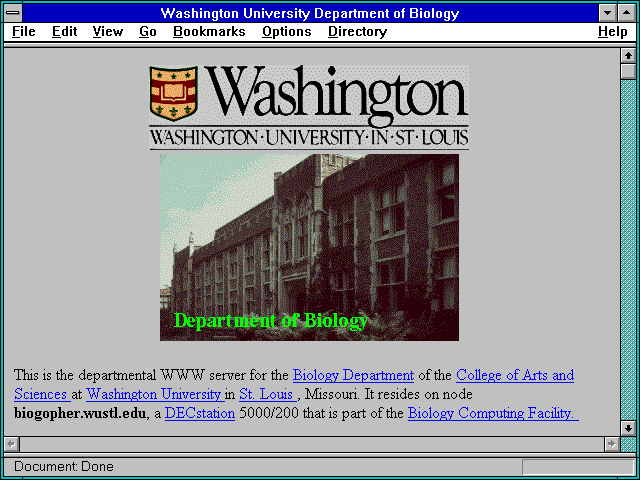This screenshot has width=640, height=480.
Task: Follow the Biology Department link
Action: [x=353, y=375]
